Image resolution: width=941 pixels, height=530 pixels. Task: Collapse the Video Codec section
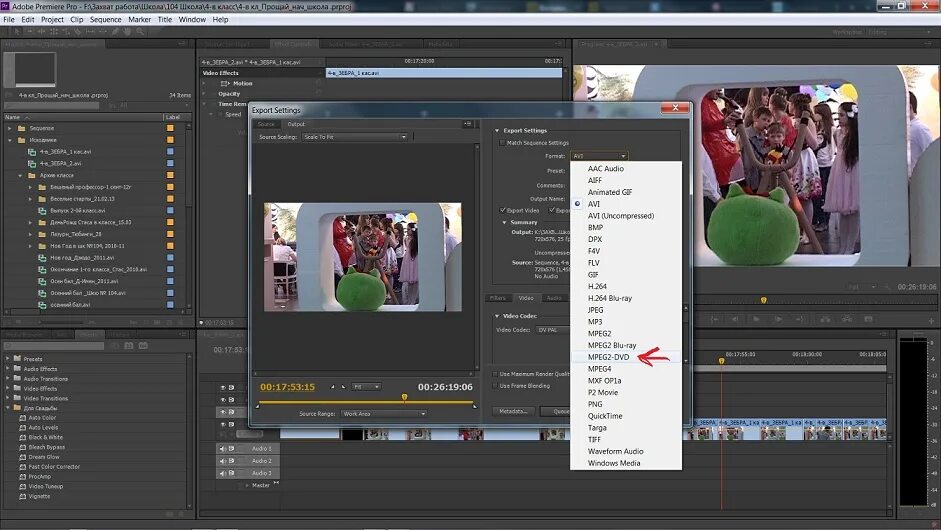[x=497, y=316]
